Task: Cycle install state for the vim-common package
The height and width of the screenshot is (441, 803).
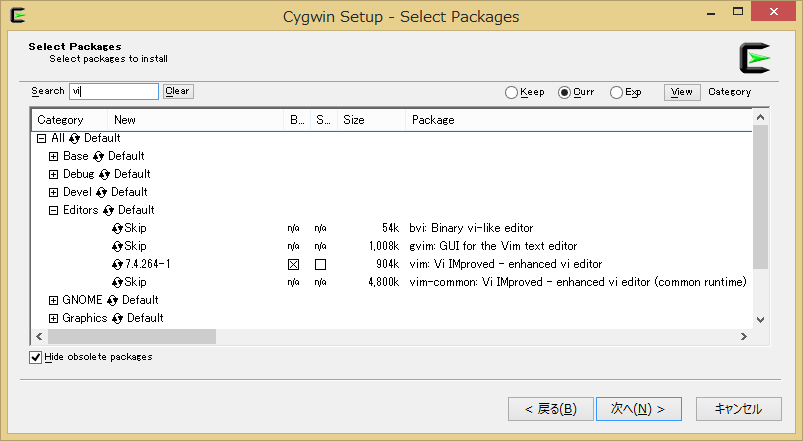Action: (117, 282)
